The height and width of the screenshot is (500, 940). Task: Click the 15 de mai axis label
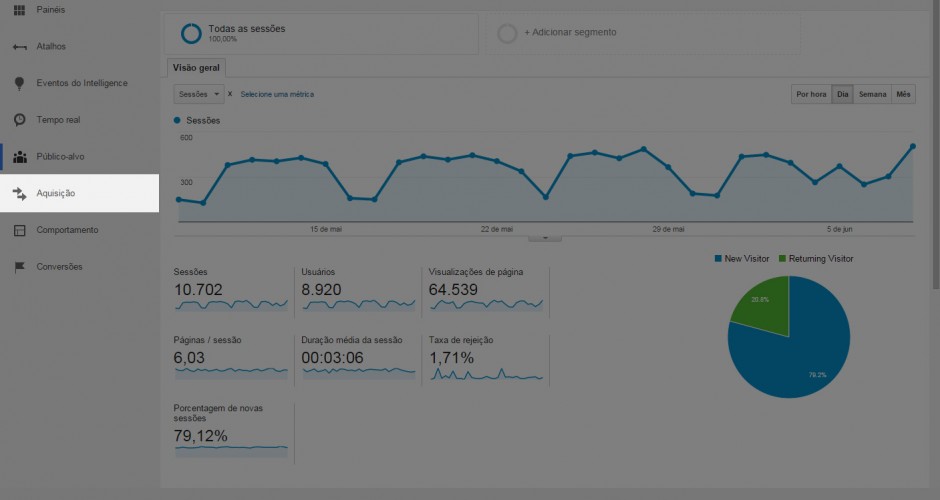(326, 229)
